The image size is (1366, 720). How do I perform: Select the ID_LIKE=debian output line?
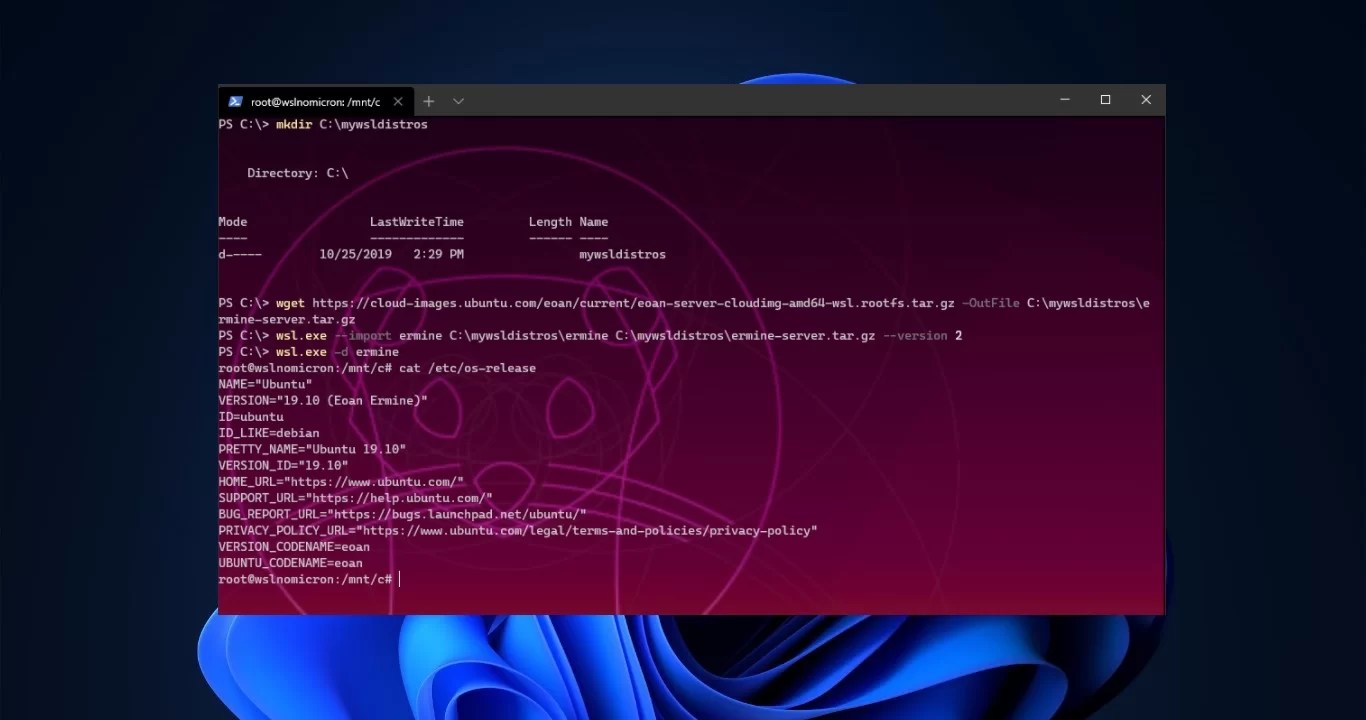(268, 433)
